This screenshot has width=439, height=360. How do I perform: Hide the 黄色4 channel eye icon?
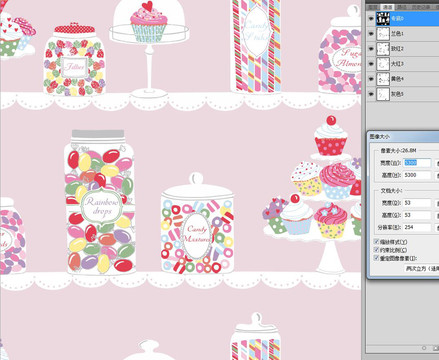click(371, 79)
